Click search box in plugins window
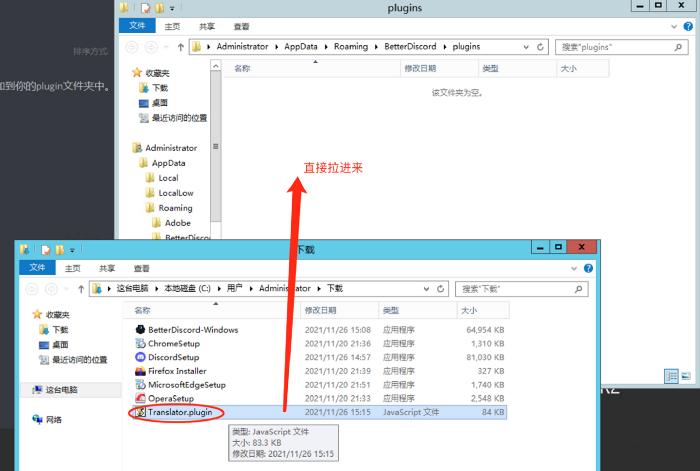The image size is (700, 471). (x=621, y=47)
